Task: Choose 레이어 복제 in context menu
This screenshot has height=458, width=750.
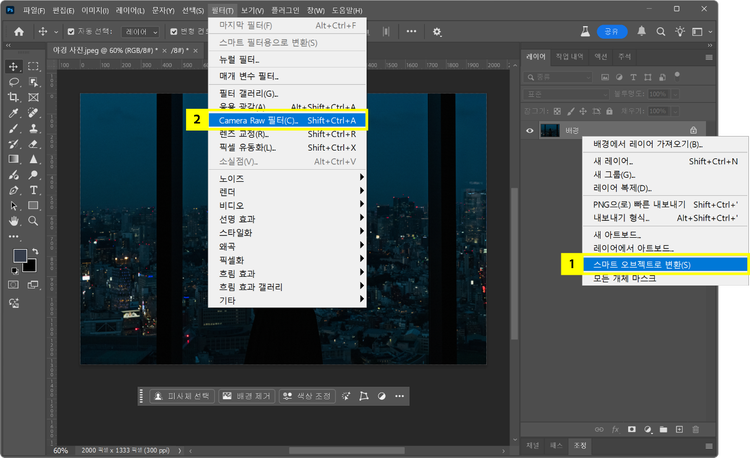Action: [x=665, y=188]
